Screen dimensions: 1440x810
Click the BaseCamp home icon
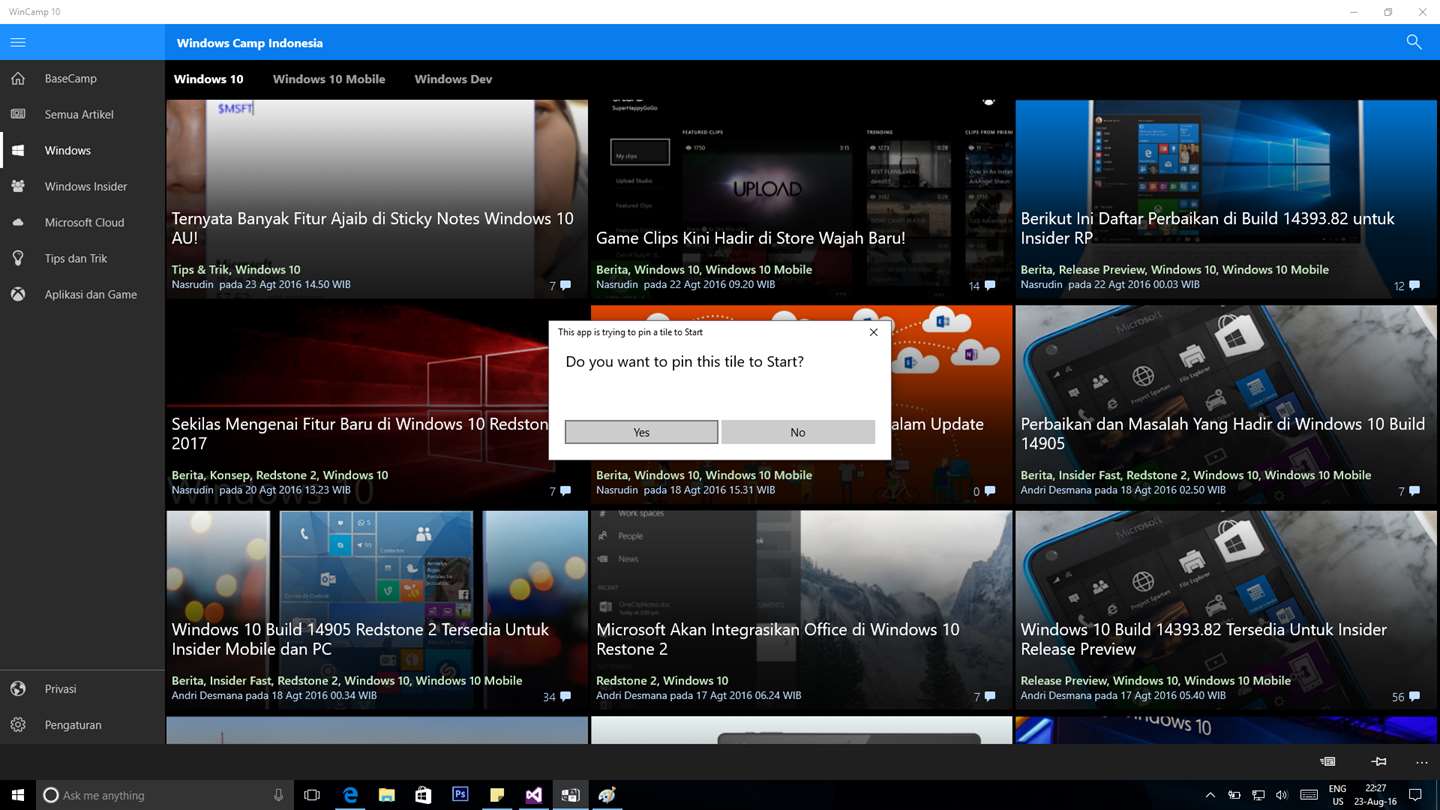(18, 78)
